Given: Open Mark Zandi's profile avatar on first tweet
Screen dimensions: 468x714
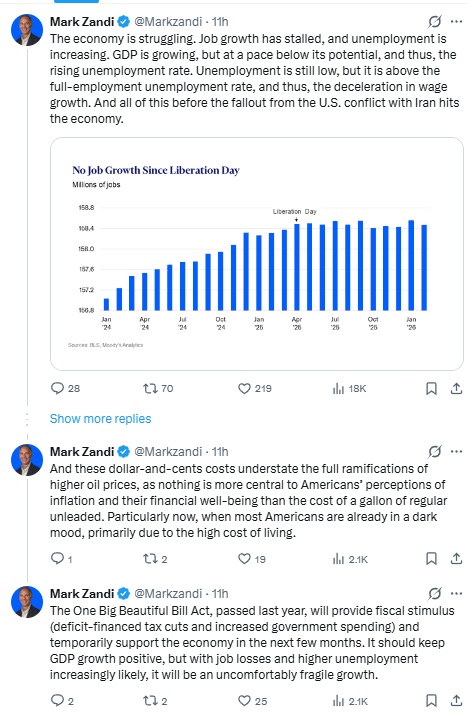Looking at the screenshot, I should (27, 30).
